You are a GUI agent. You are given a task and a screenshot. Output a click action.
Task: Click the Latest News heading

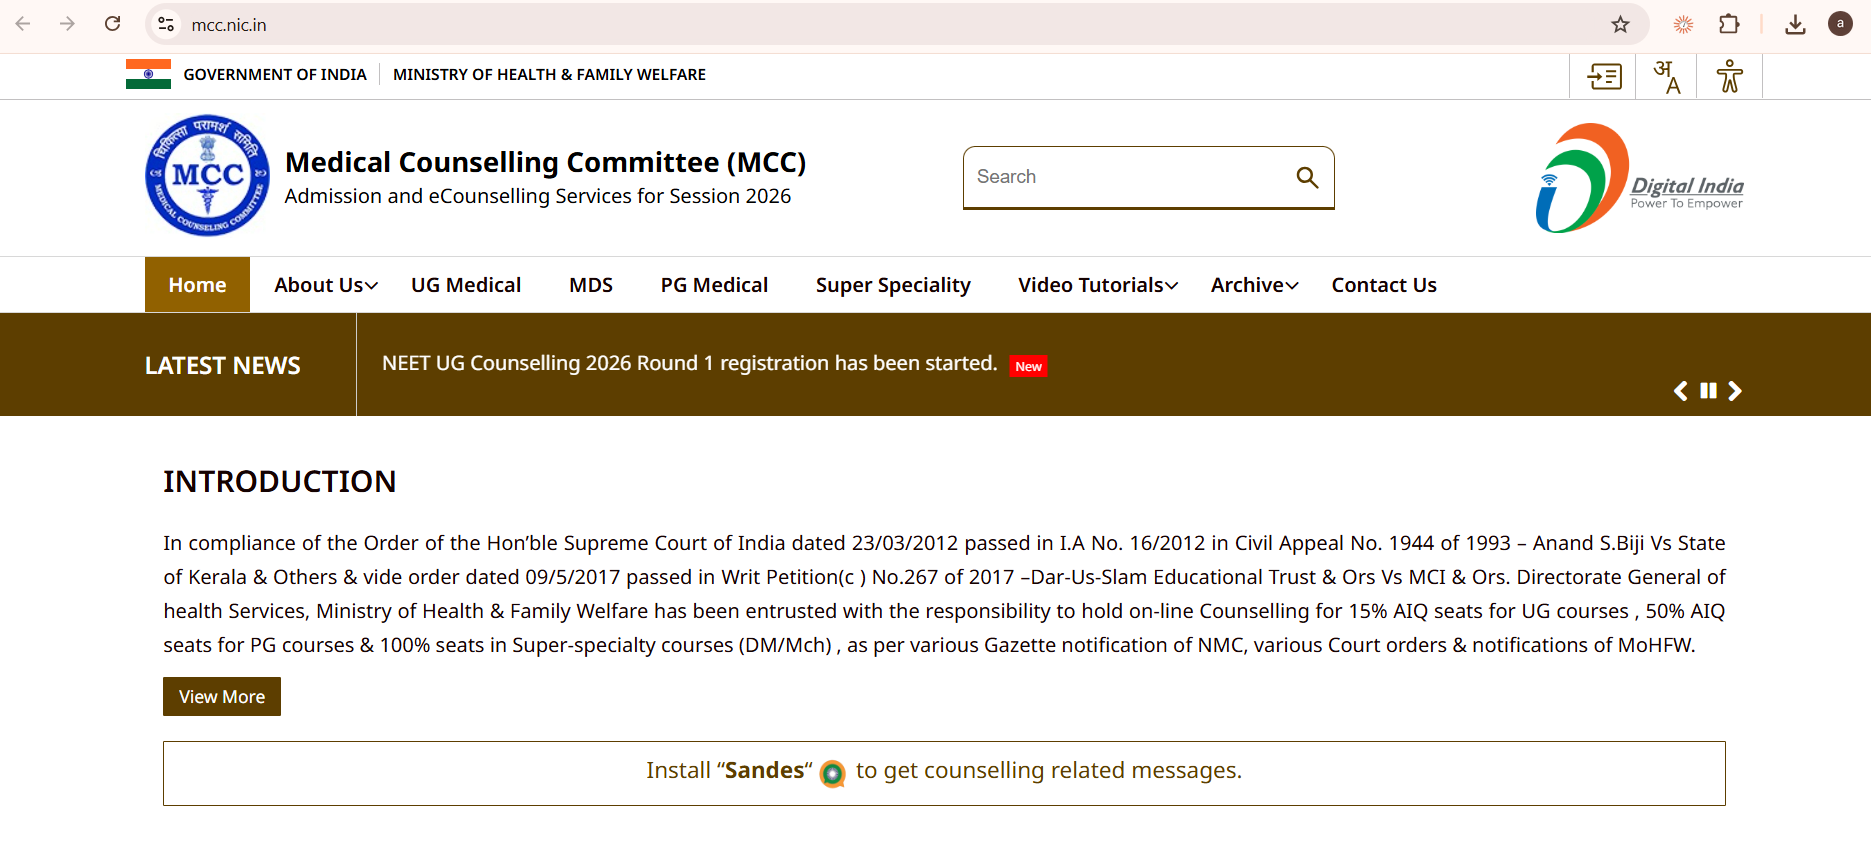(222, 366)
